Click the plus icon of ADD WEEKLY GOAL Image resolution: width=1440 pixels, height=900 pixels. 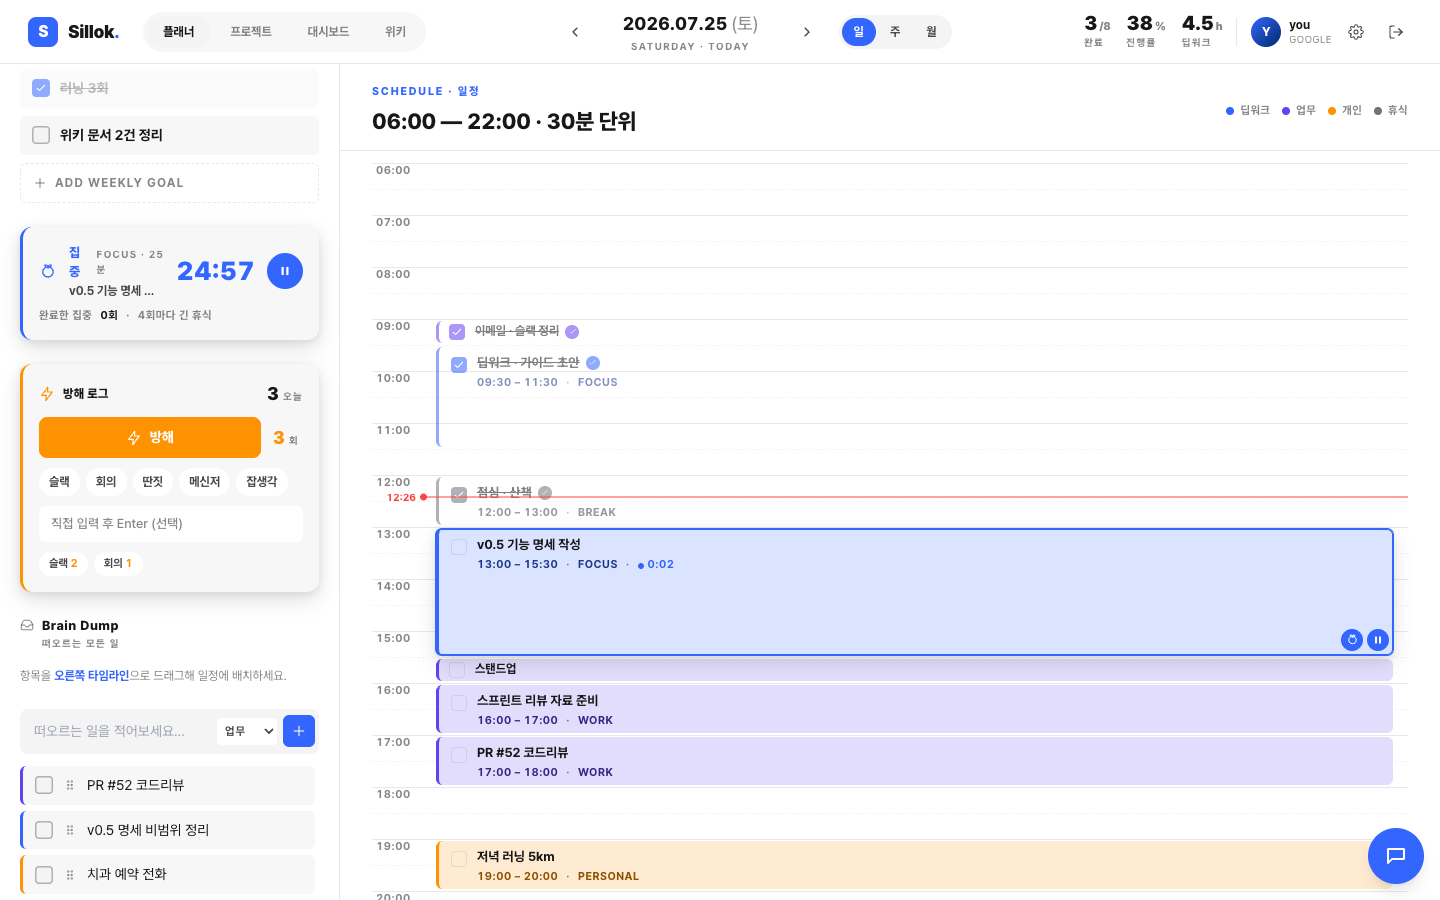pos(40,183)
